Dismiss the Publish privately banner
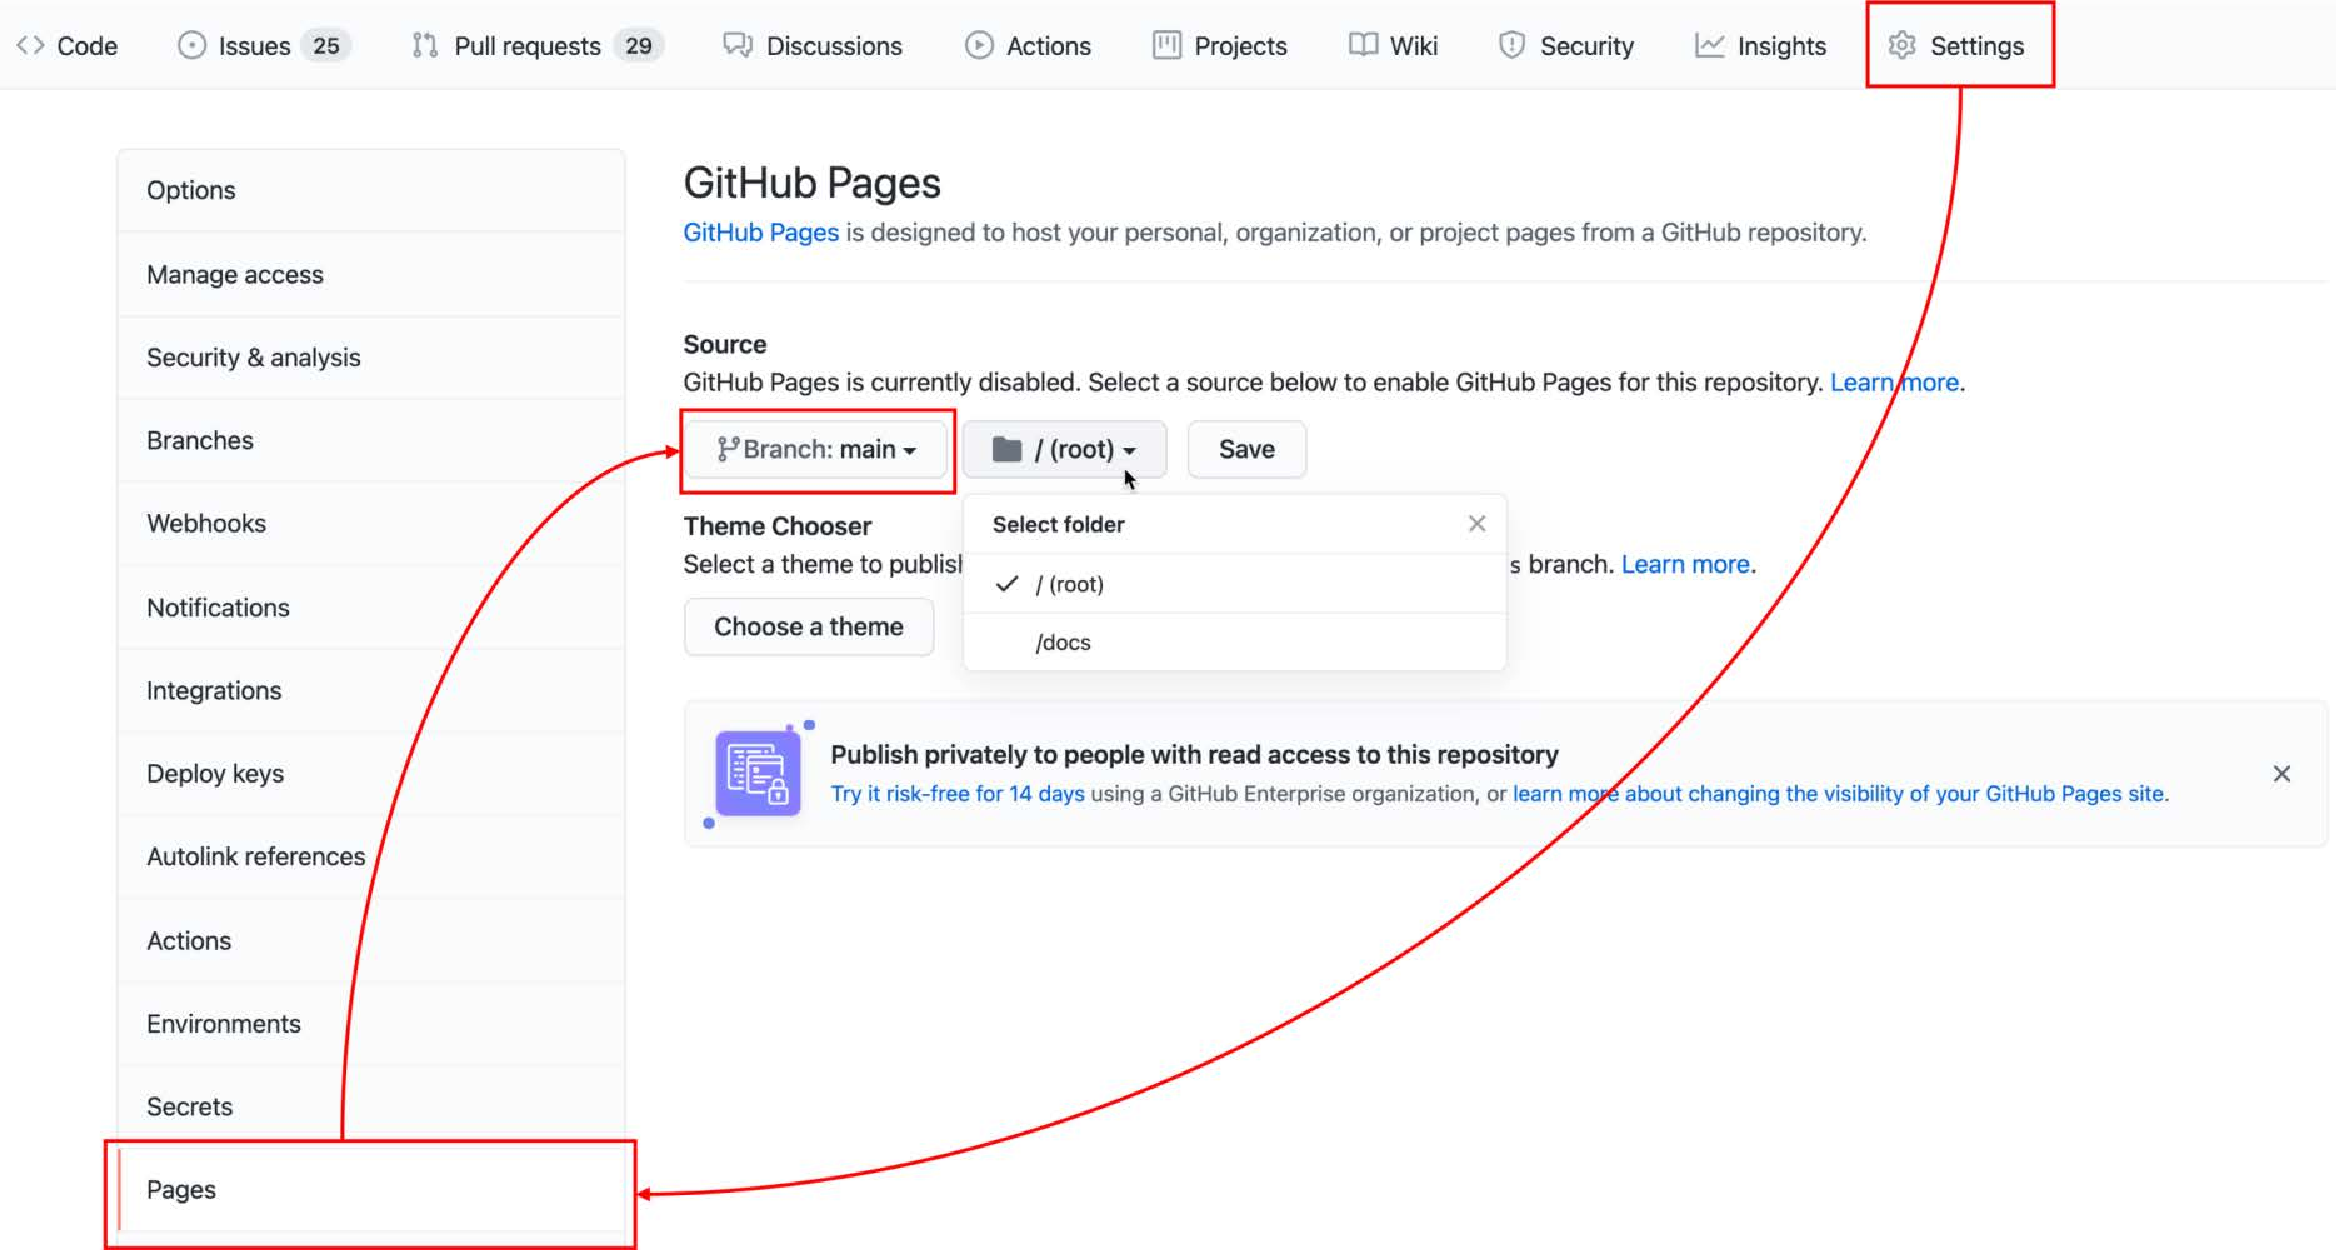Screen dimensions: 2336x1250 pos(2281,773)
